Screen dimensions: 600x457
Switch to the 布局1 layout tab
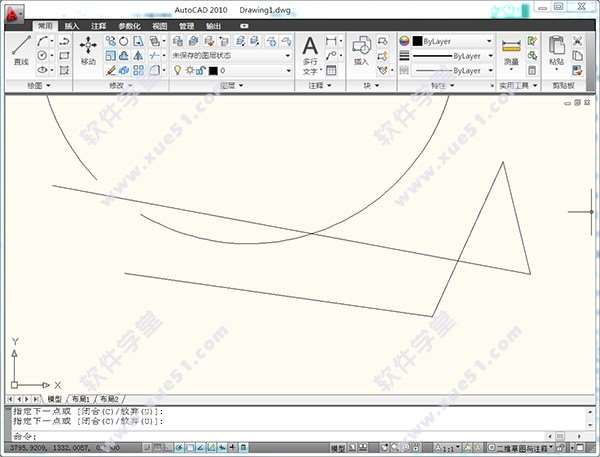82,398
